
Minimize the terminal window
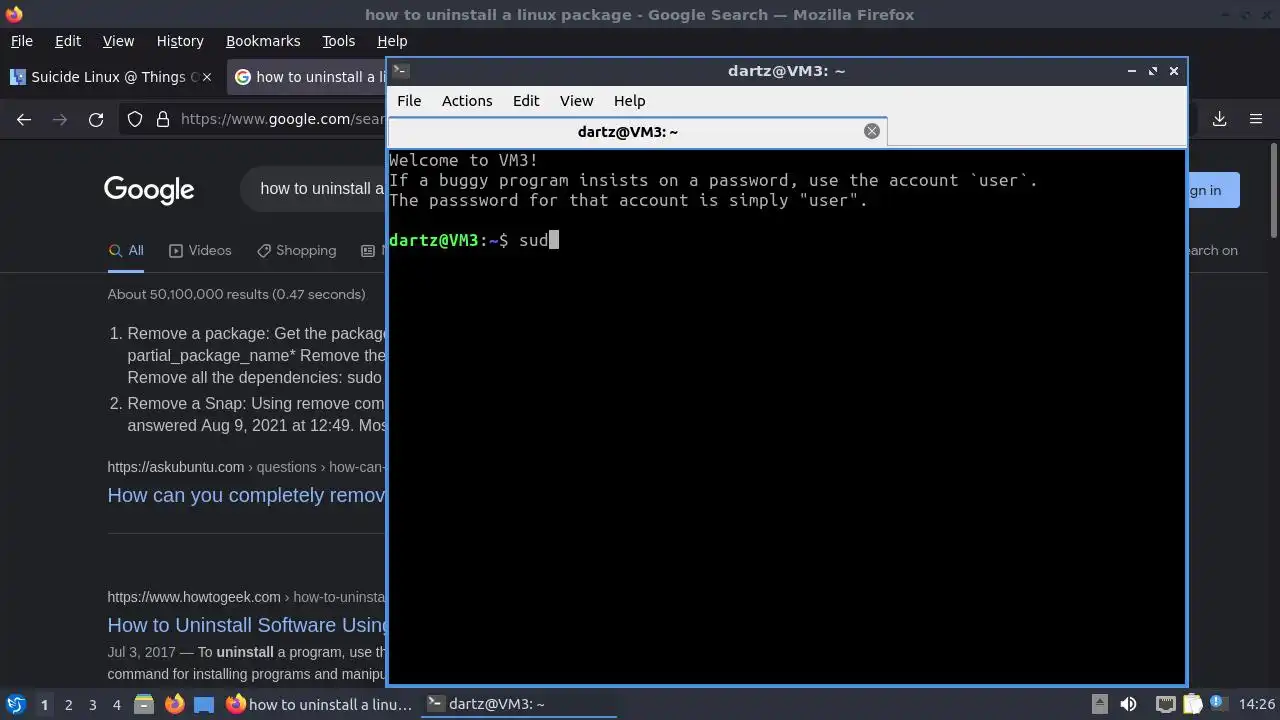click(x=1131, y=71)
